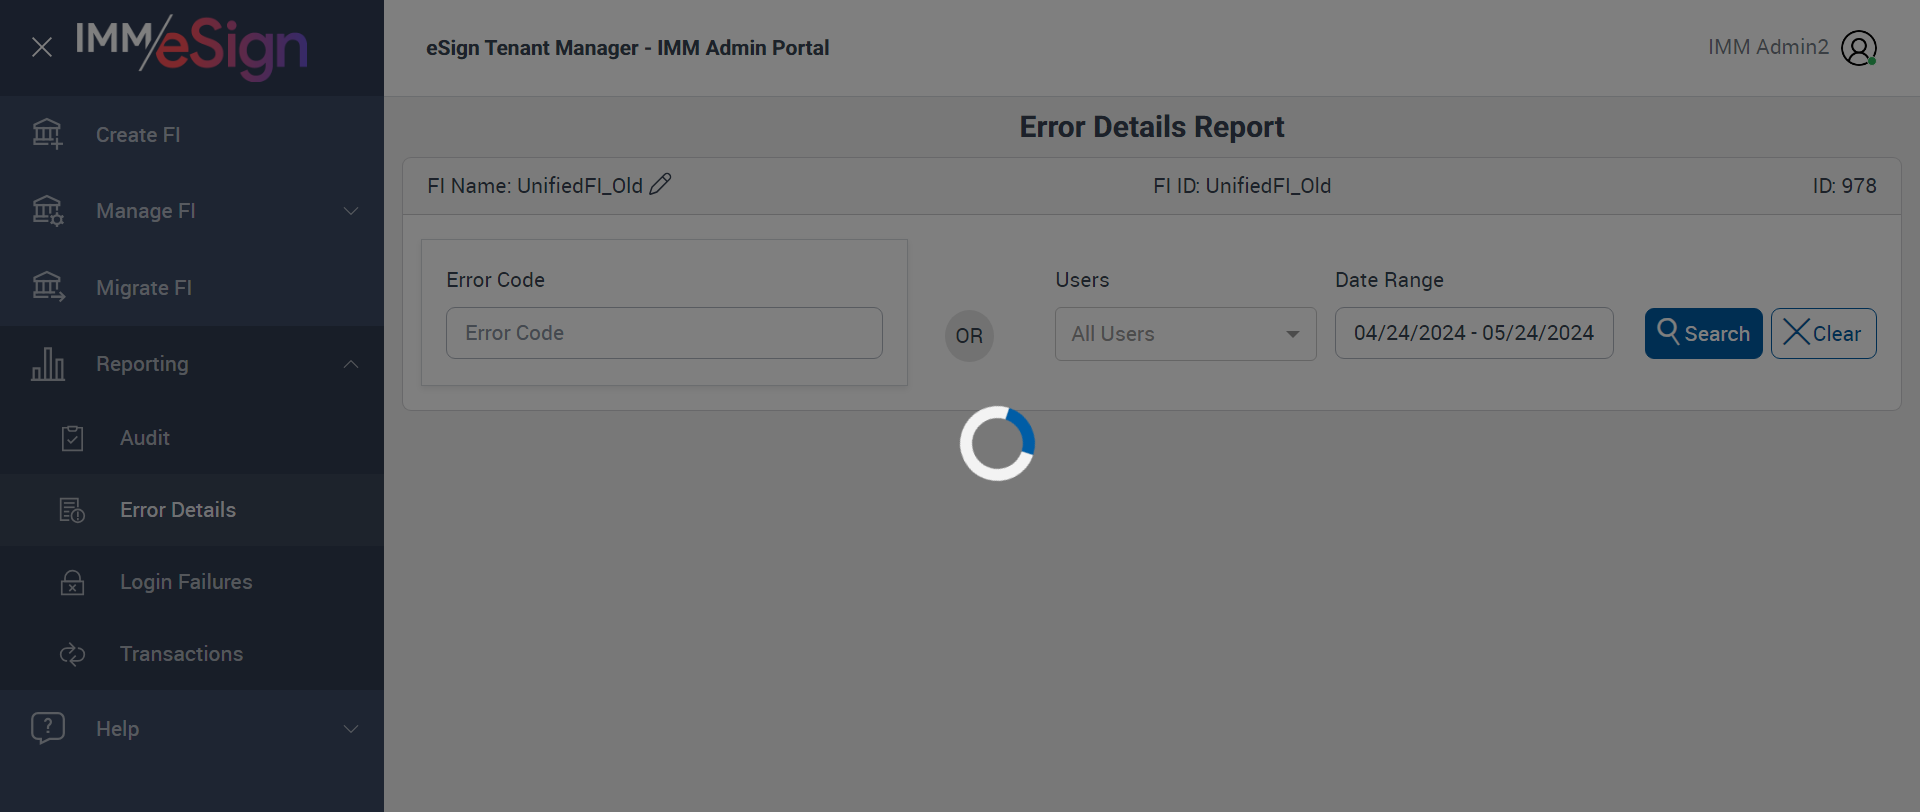Click the Clear button
Screen dimensions: 1920x812
1823,333
